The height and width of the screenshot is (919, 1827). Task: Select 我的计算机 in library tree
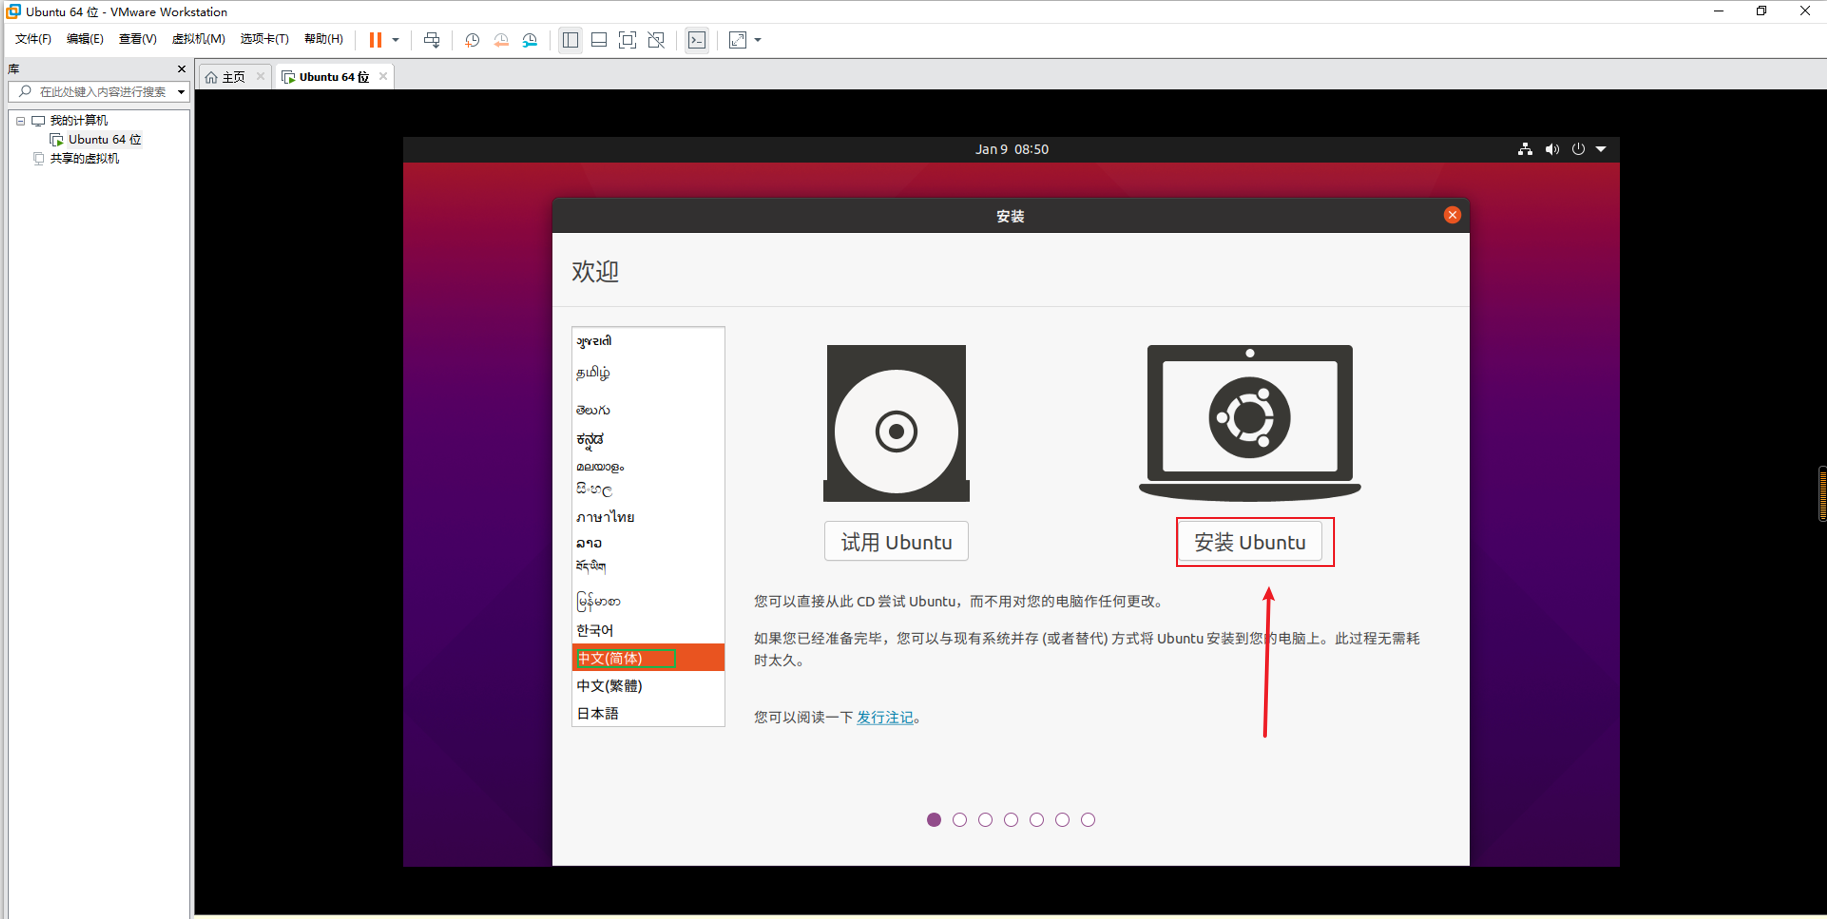click(x=78, y=121)
